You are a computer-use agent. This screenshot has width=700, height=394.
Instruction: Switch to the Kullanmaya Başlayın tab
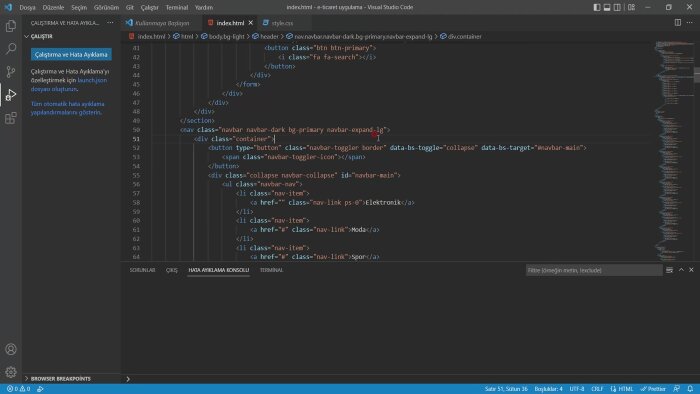[x=162, y=23]
